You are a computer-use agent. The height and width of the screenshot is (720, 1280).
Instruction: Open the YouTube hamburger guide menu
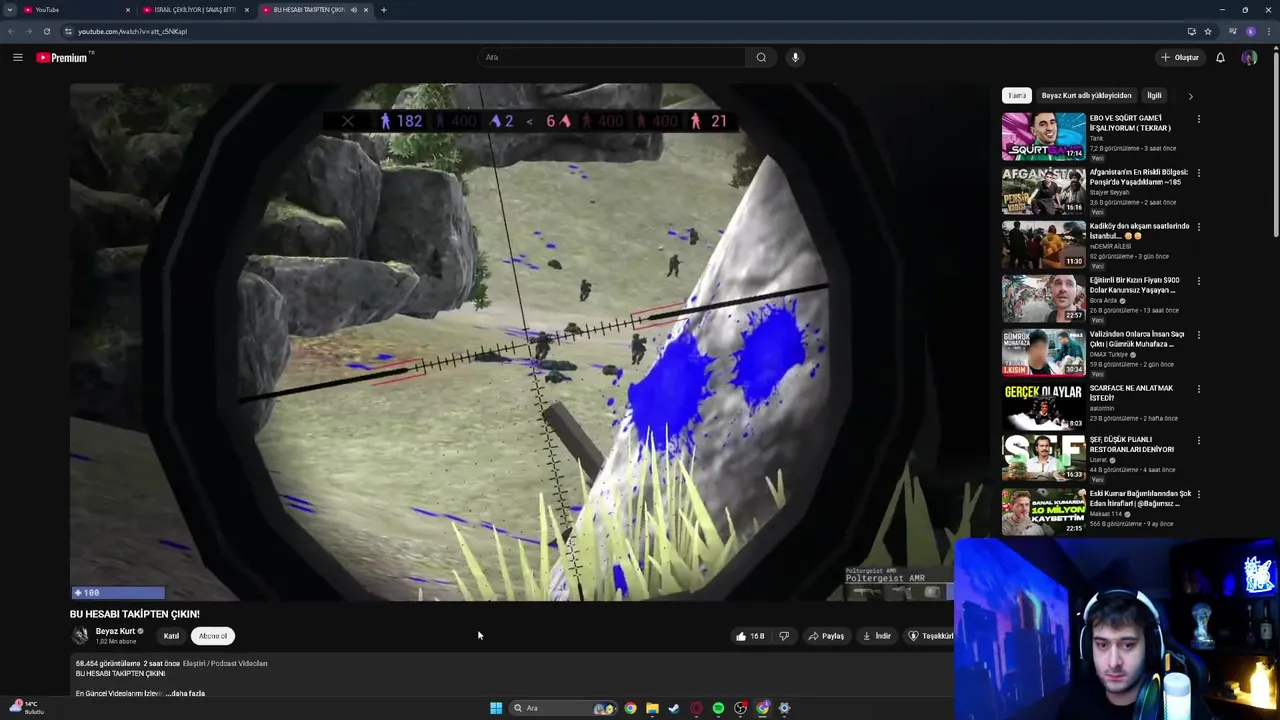(18, 57)
